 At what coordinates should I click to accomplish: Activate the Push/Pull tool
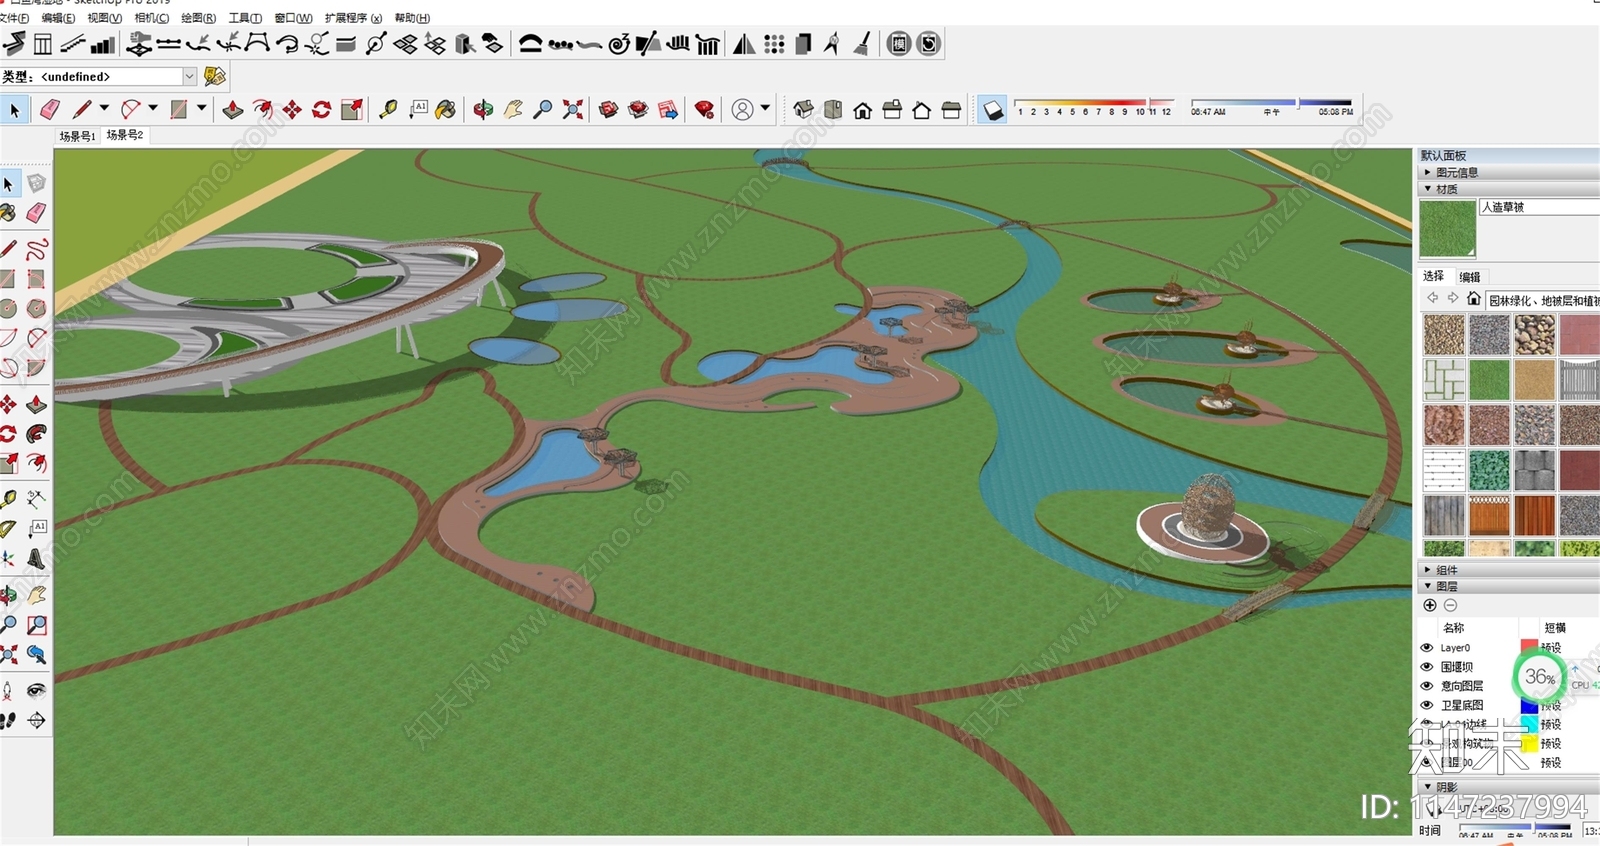(233, 110)
